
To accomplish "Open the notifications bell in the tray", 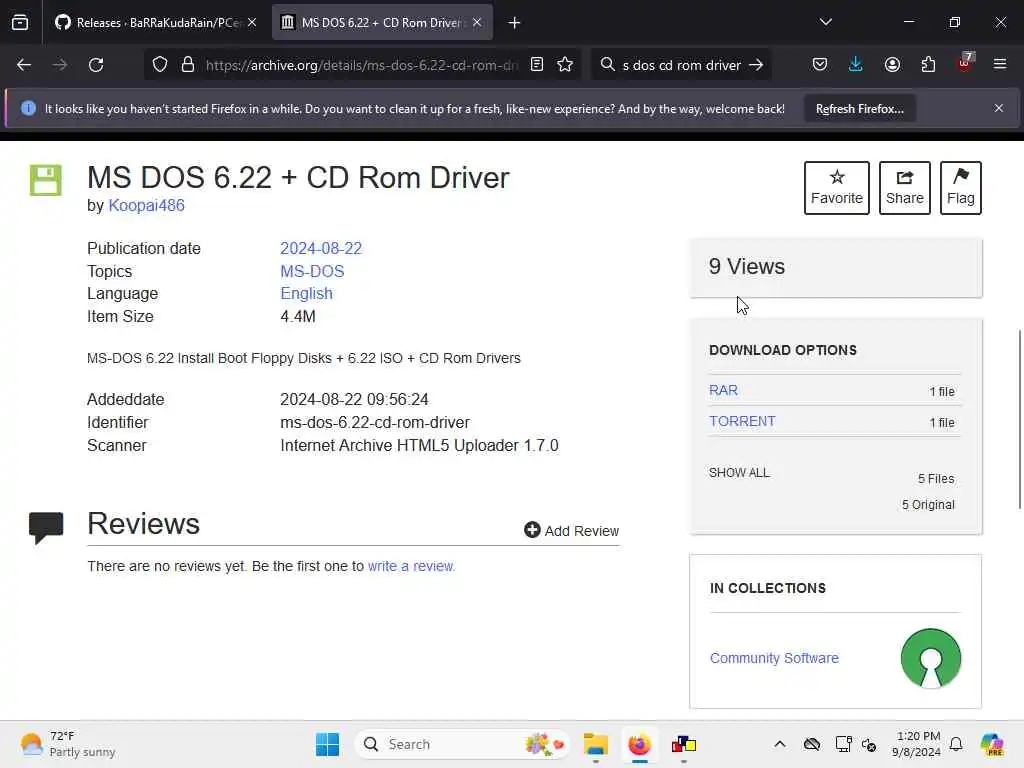I will coord(956,744).
